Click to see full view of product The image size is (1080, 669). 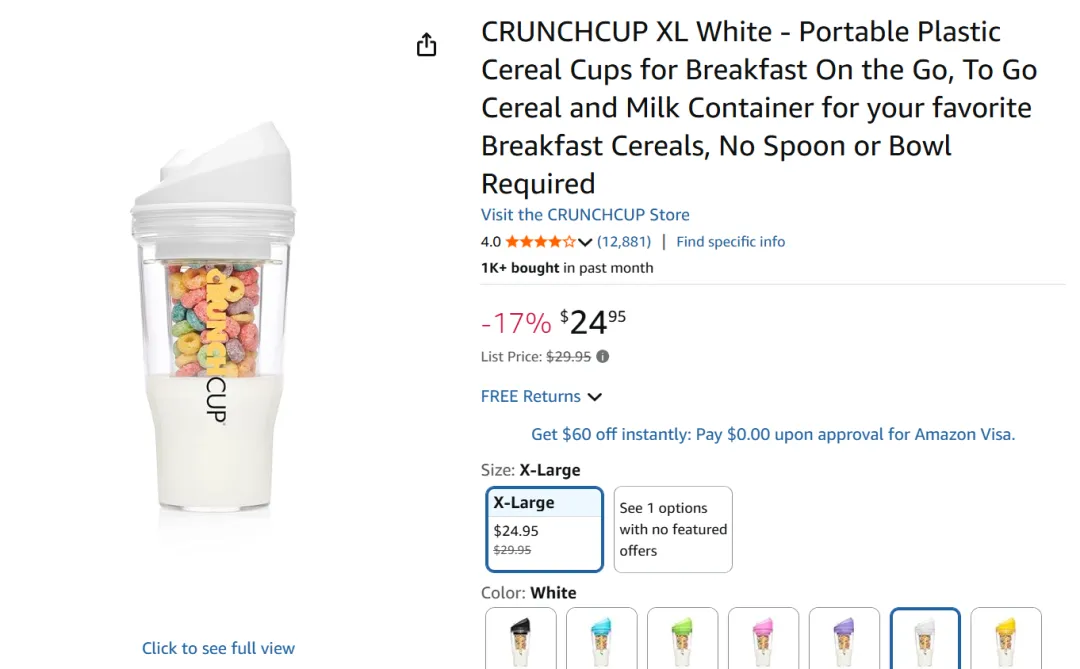pyautogui.click(x=218, y=648)
